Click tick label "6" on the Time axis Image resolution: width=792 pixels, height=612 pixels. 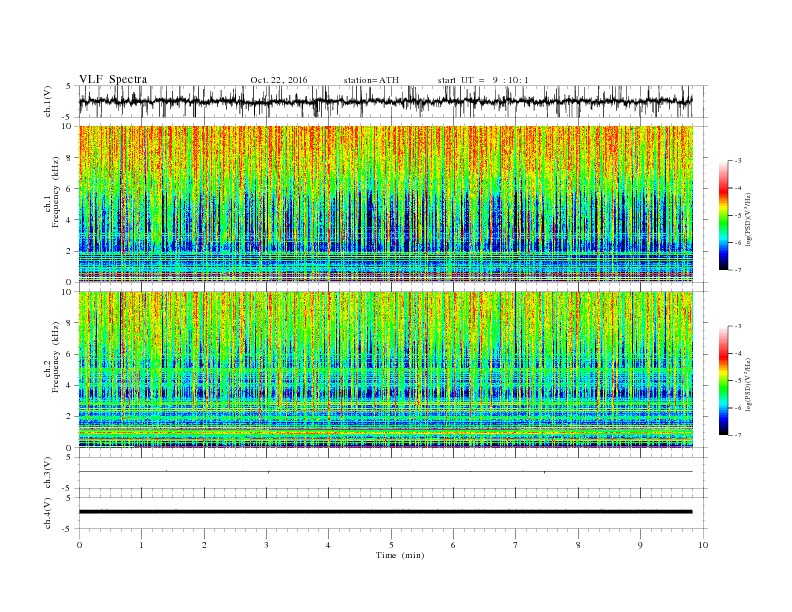coord(453,545)
